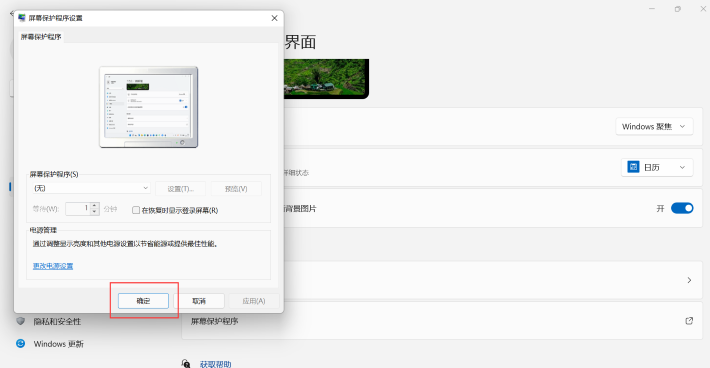Viewport: 710px width, 368px height.
Task: Open Windows Update via its sync icon
Action: point(20,344)
